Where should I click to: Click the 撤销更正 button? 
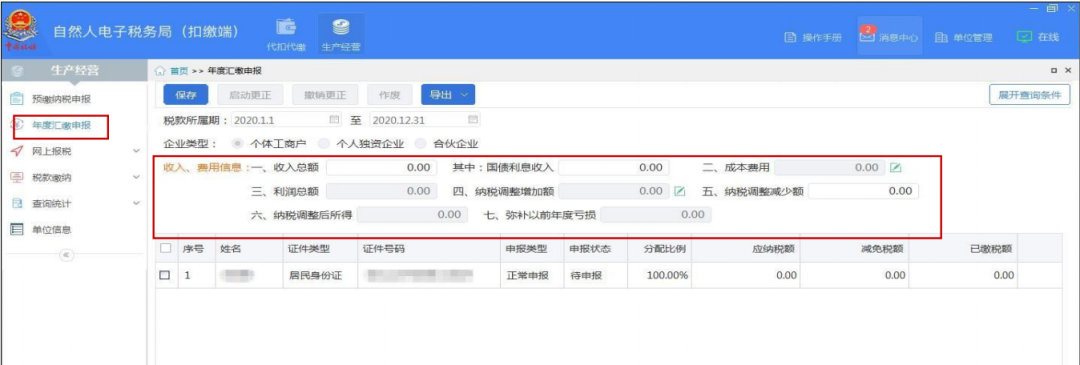click(x=324, y=96)
